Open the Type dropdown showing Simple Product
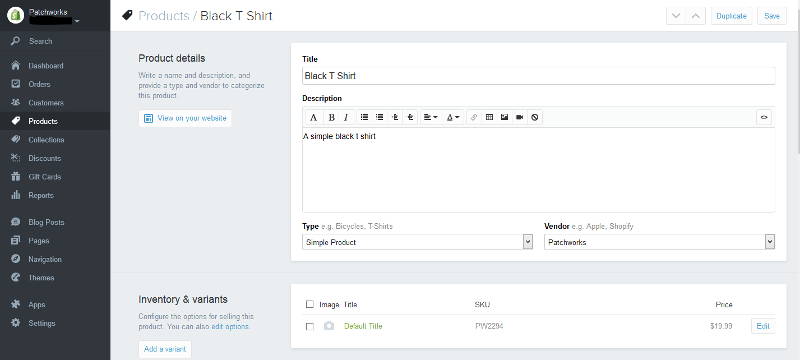 click(x=417, y=242)
